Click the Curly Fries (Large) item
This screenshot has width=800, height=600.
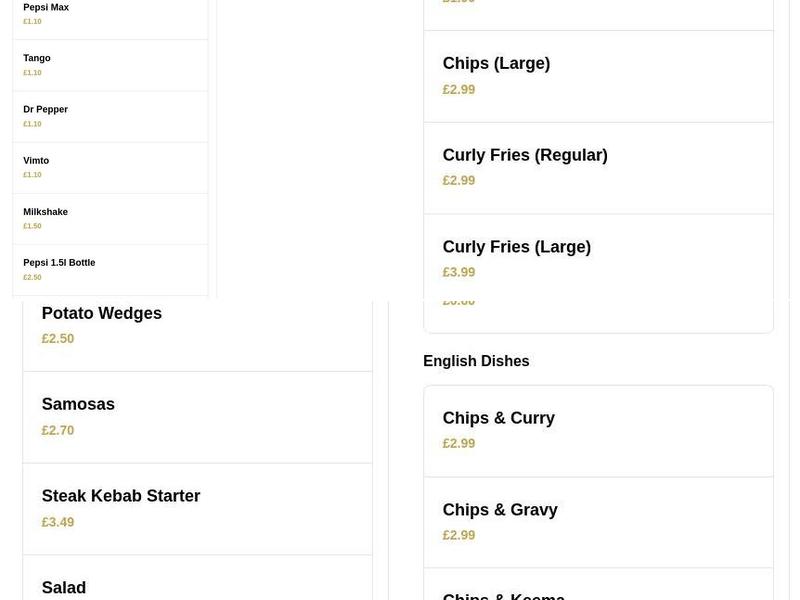517,246
